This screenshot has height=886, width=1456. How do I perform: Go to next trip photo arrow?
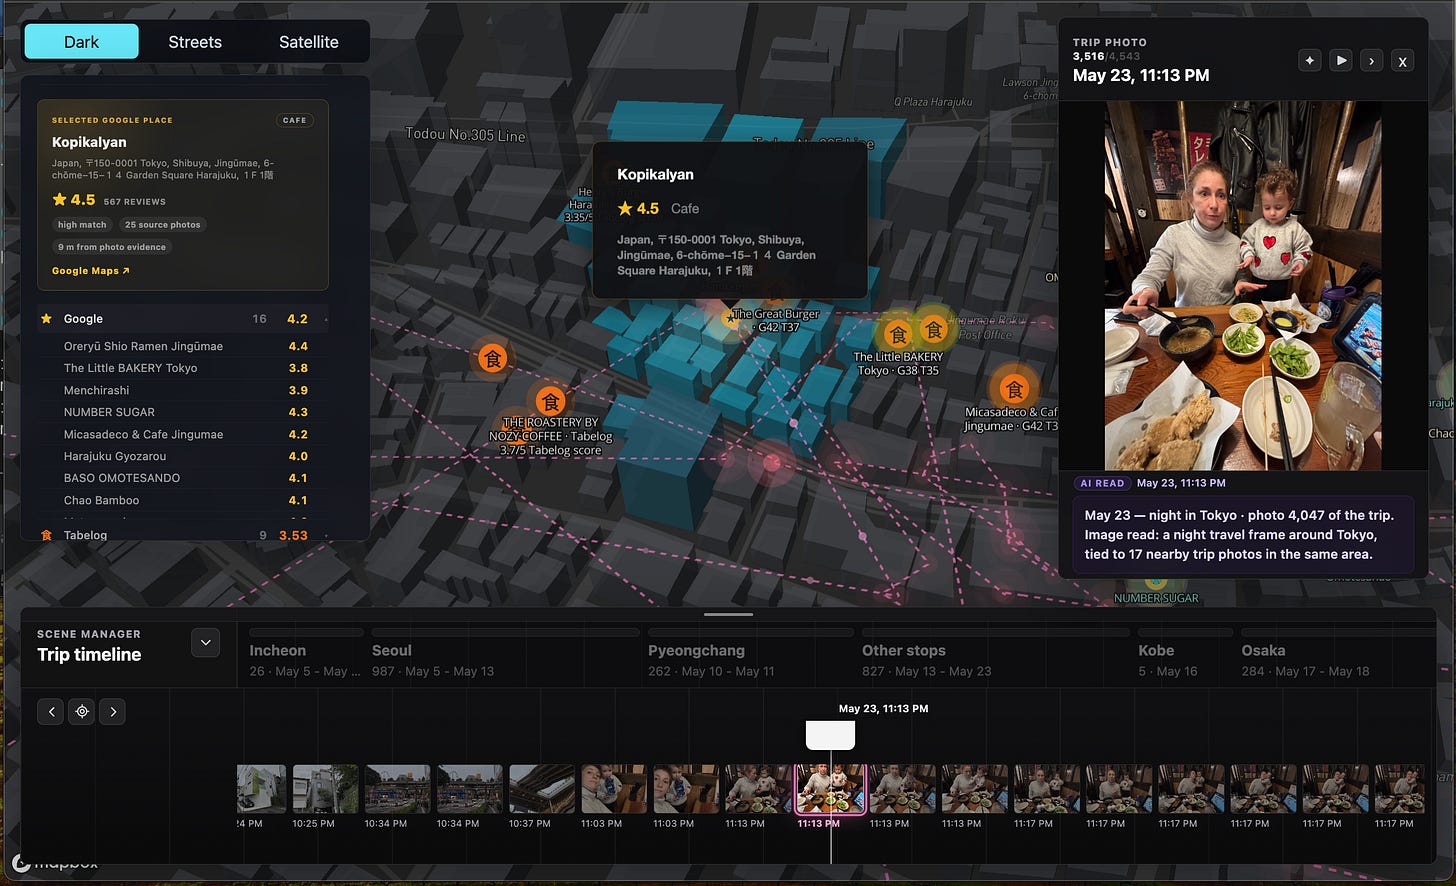coord(1372,61)
